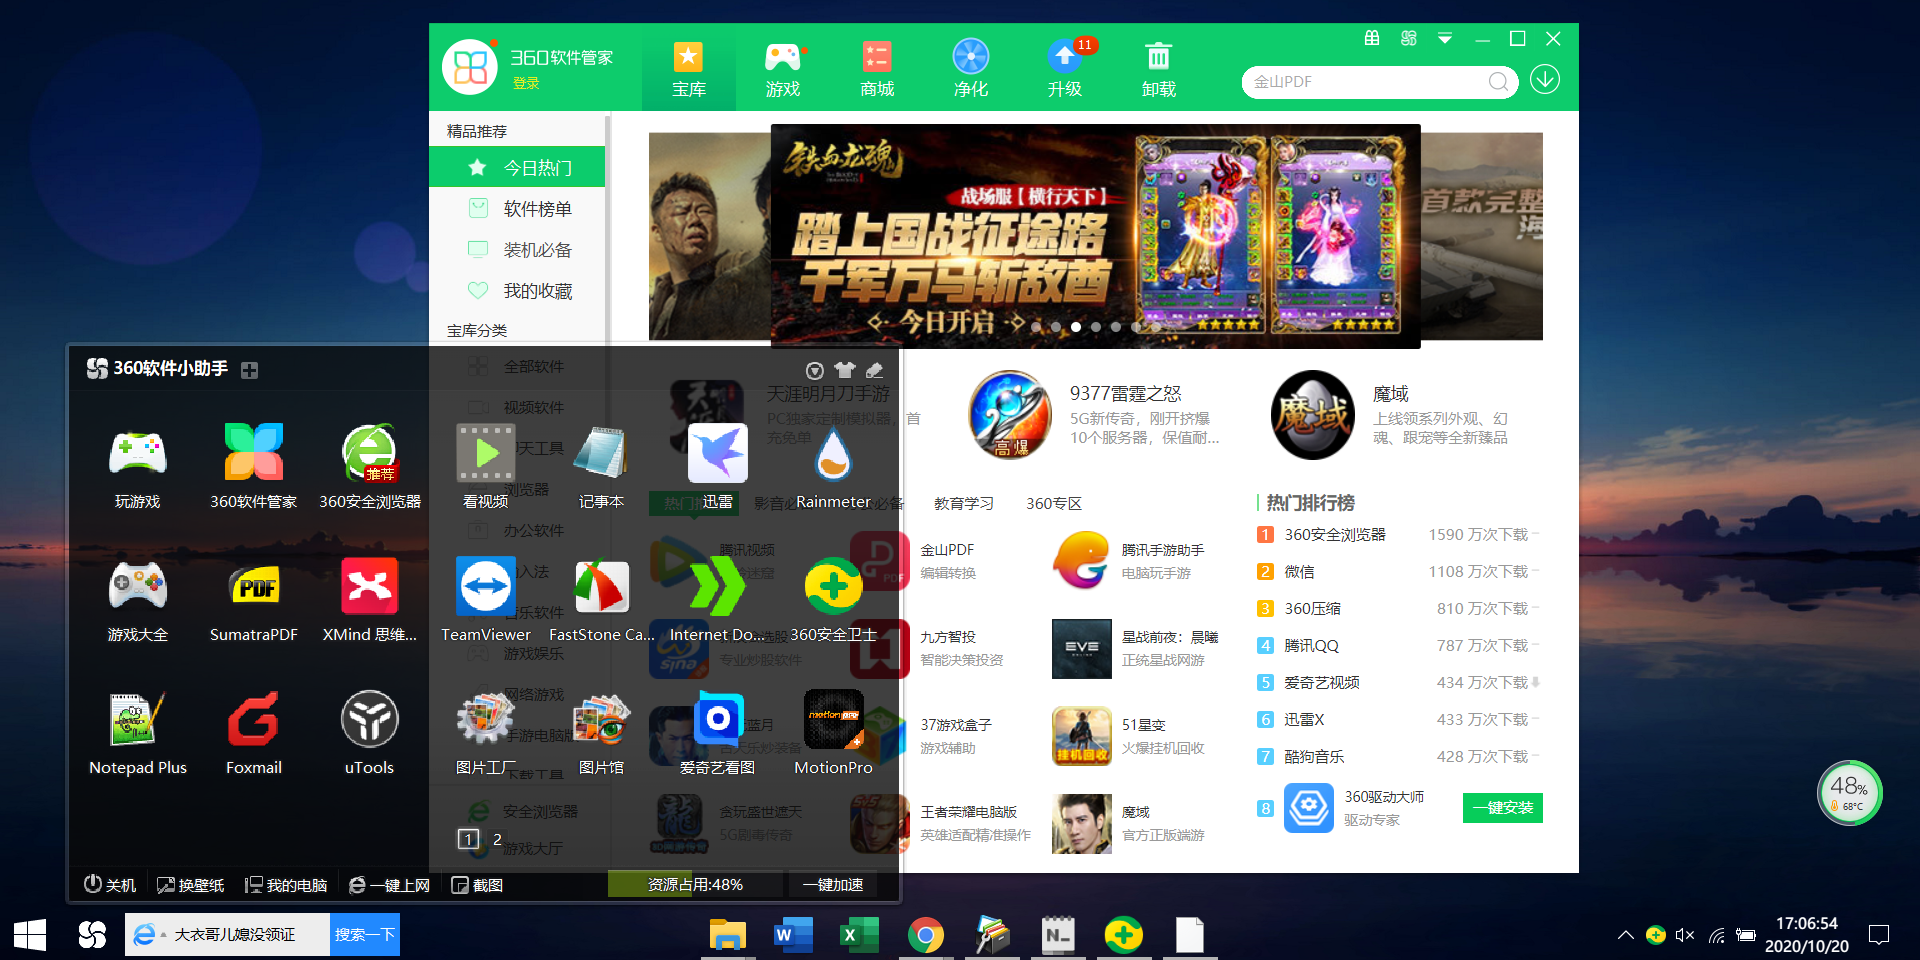
Task: Click the 关机 button in assistant panel
Action: [x=110, y=885]
